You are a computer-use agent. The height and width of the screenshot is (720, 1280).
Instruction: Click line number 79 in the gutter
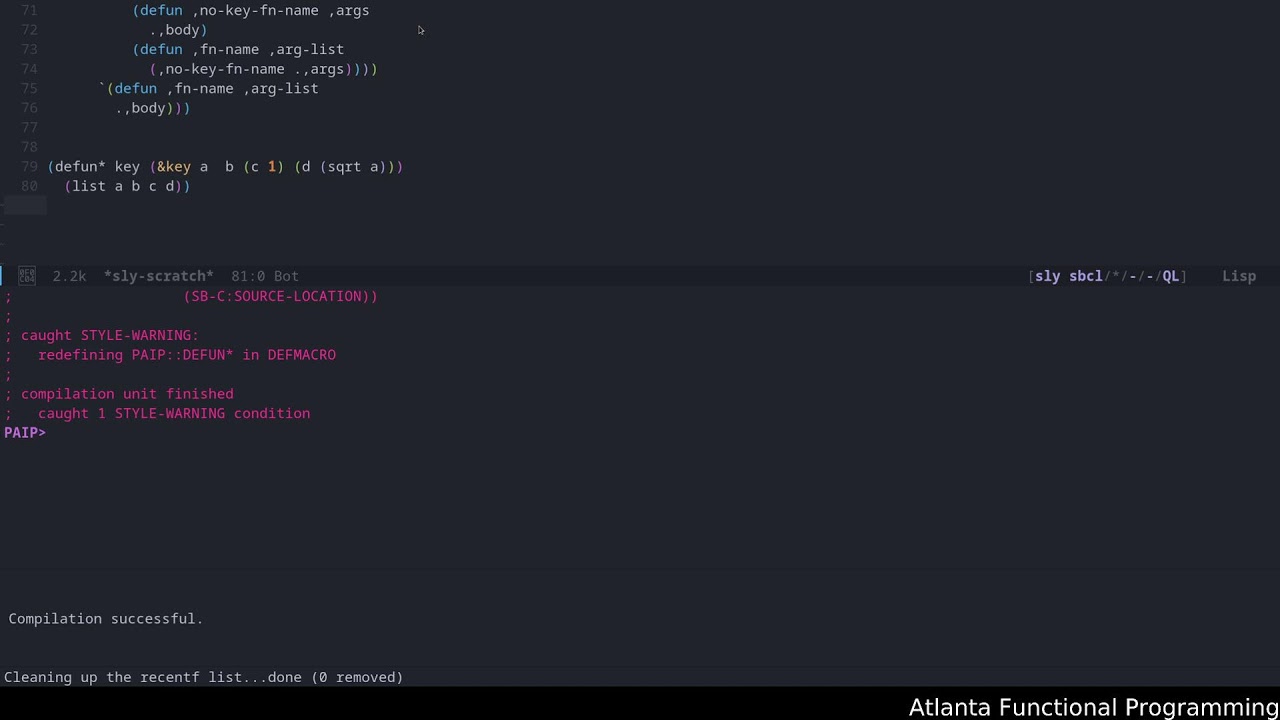[29, 167]
